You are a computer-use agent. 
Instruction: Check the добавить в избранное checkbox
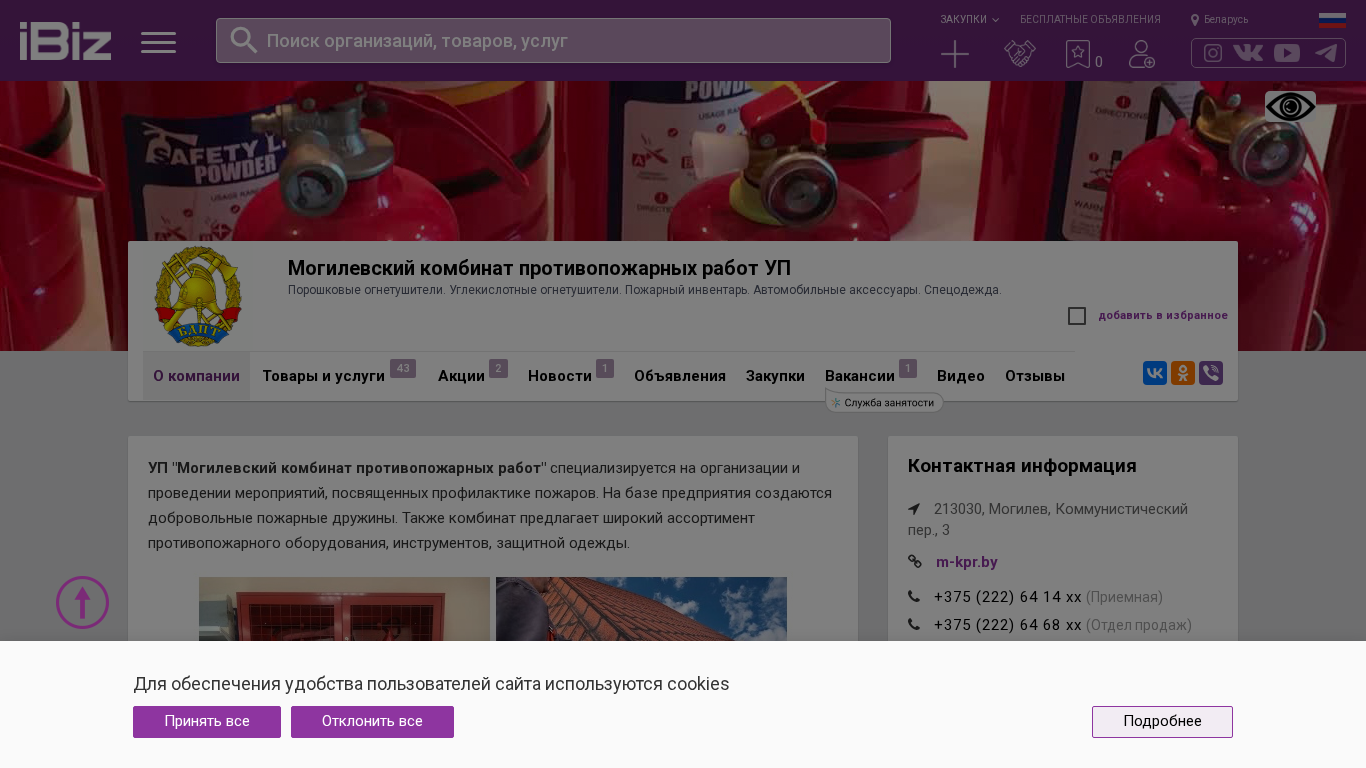pos(1077,316)
